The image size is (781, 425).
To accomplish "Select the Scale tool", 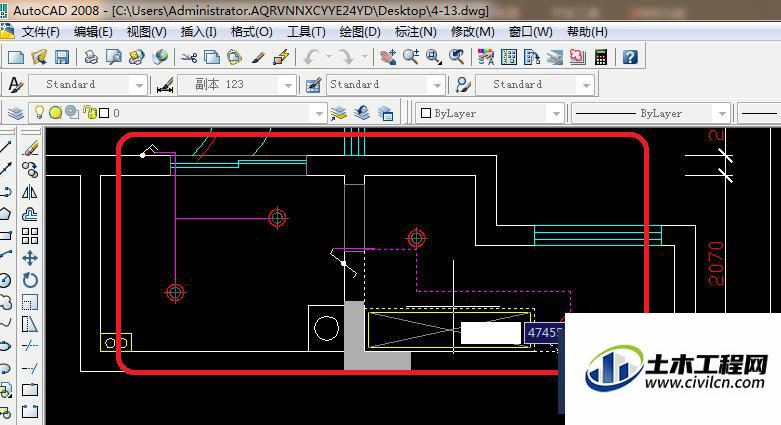I will [x=30, y=302].
